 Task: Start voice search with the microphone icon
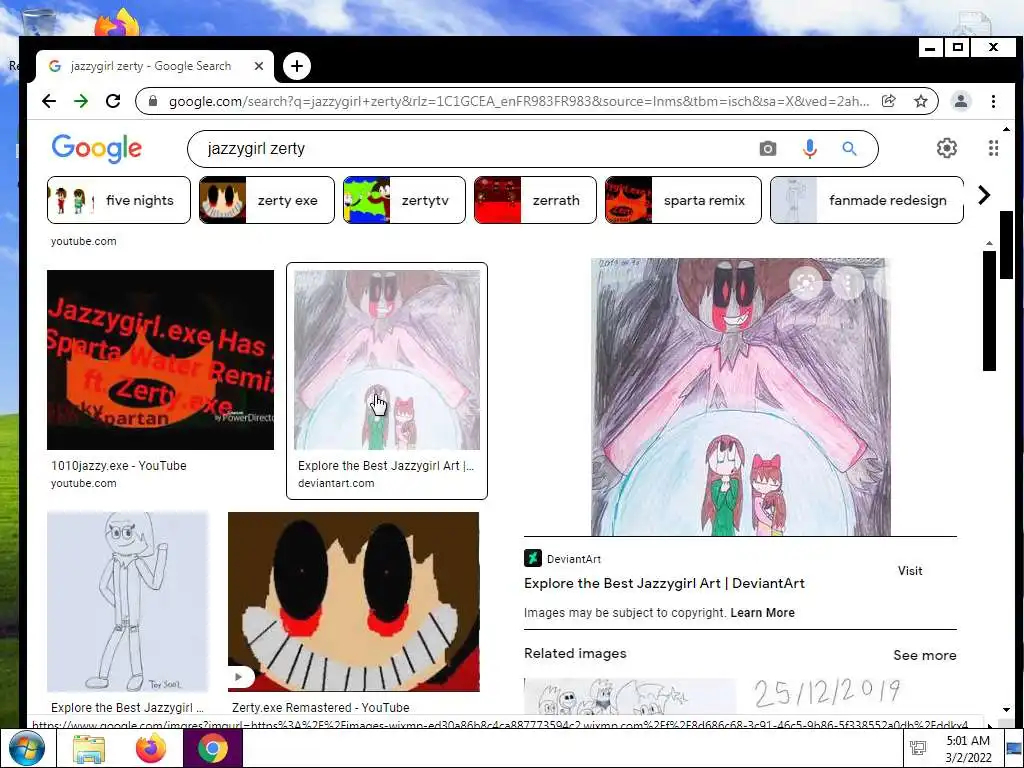[x=809, y=149]
